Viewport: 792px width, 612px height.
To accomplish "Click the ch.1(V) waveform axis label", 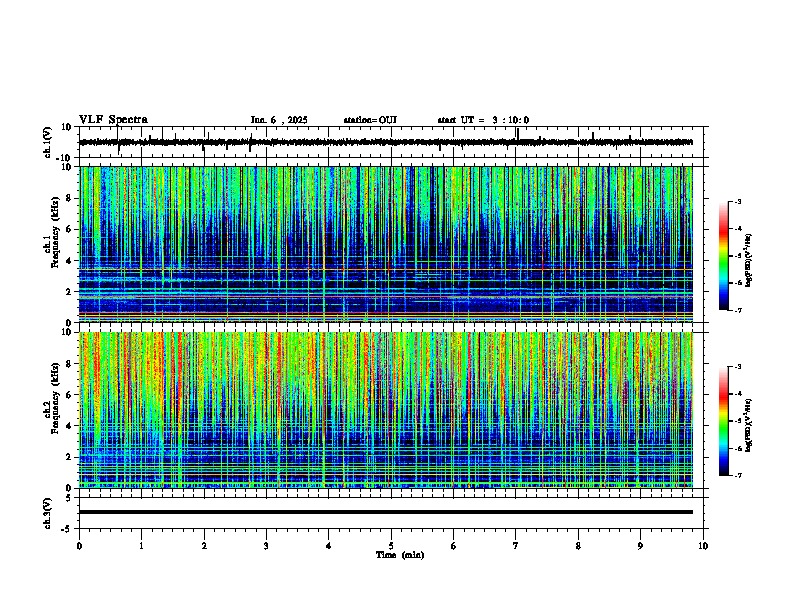I will pos(48,142).
